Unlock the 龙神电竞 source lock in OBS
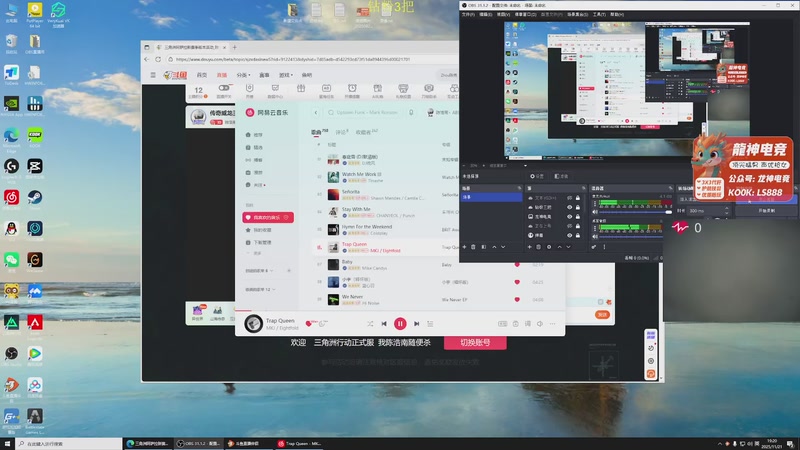Viewport: 800px width, 450px height. [578, 216]
